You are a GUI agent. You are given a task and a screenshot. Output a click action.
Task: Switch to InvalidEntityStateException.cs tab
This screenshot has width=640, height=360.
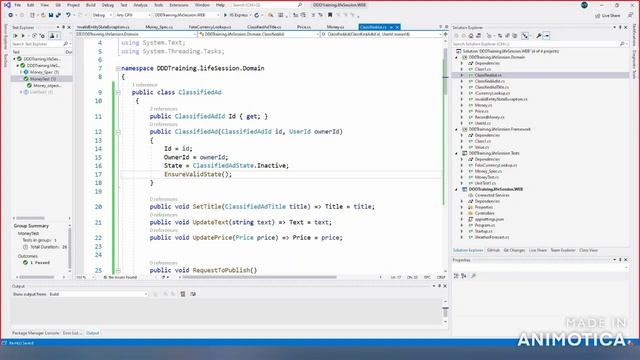(103, 27)
